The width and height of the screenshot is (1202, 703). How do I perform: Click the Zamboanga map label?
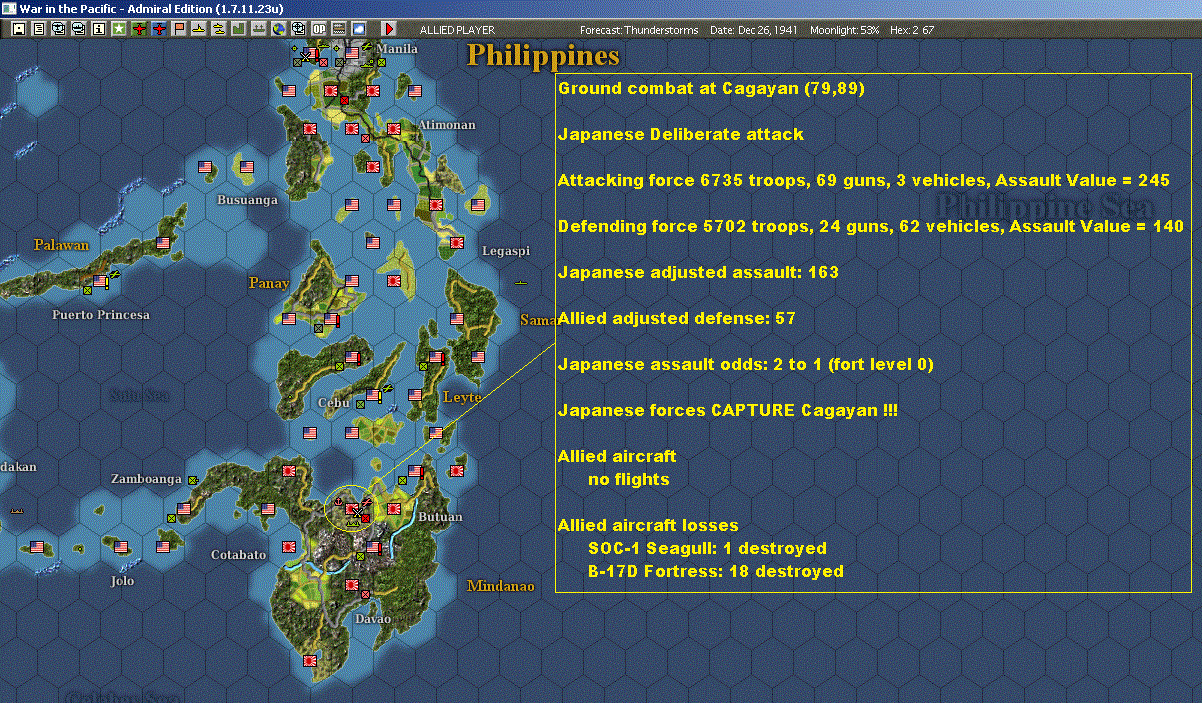146,479
